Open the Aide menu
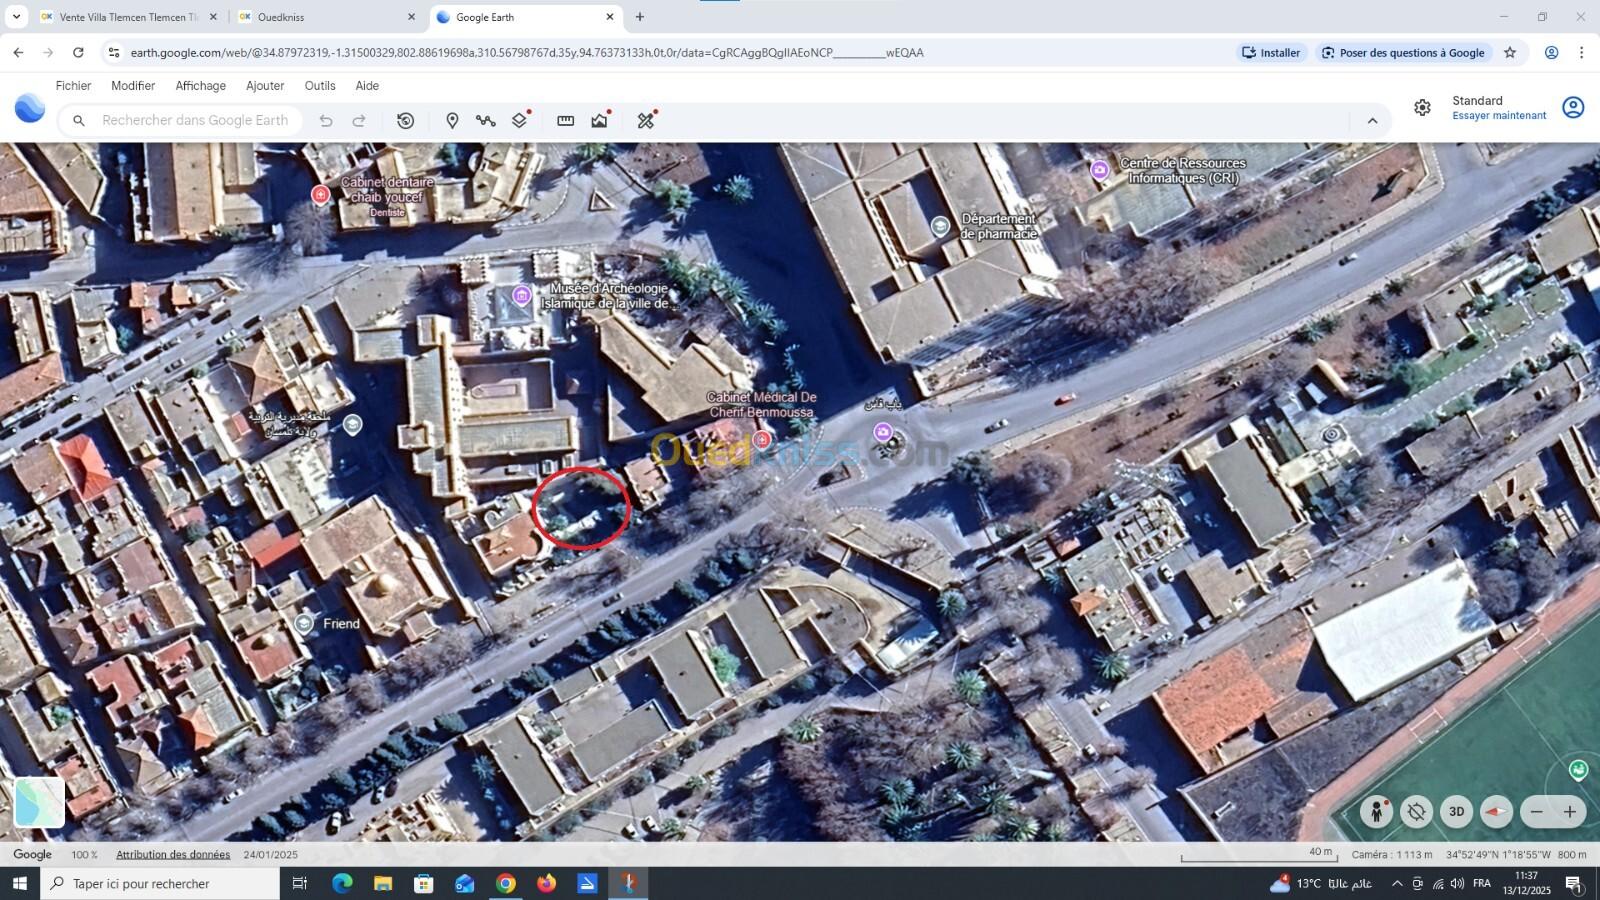This screenshot has height=900, width=1600. click(367, 86)
